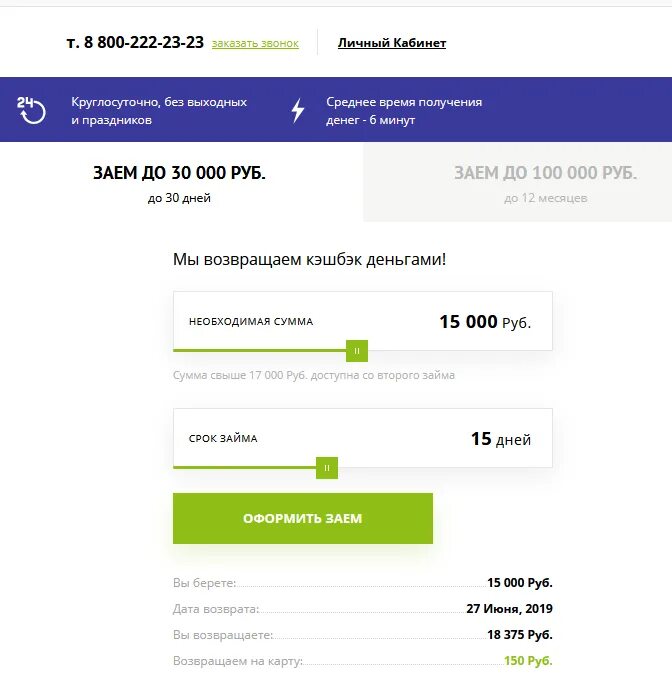Screen dimensions: 672x681
Task: Click the заказать звонок link
Action: click(x=255, y=43)
